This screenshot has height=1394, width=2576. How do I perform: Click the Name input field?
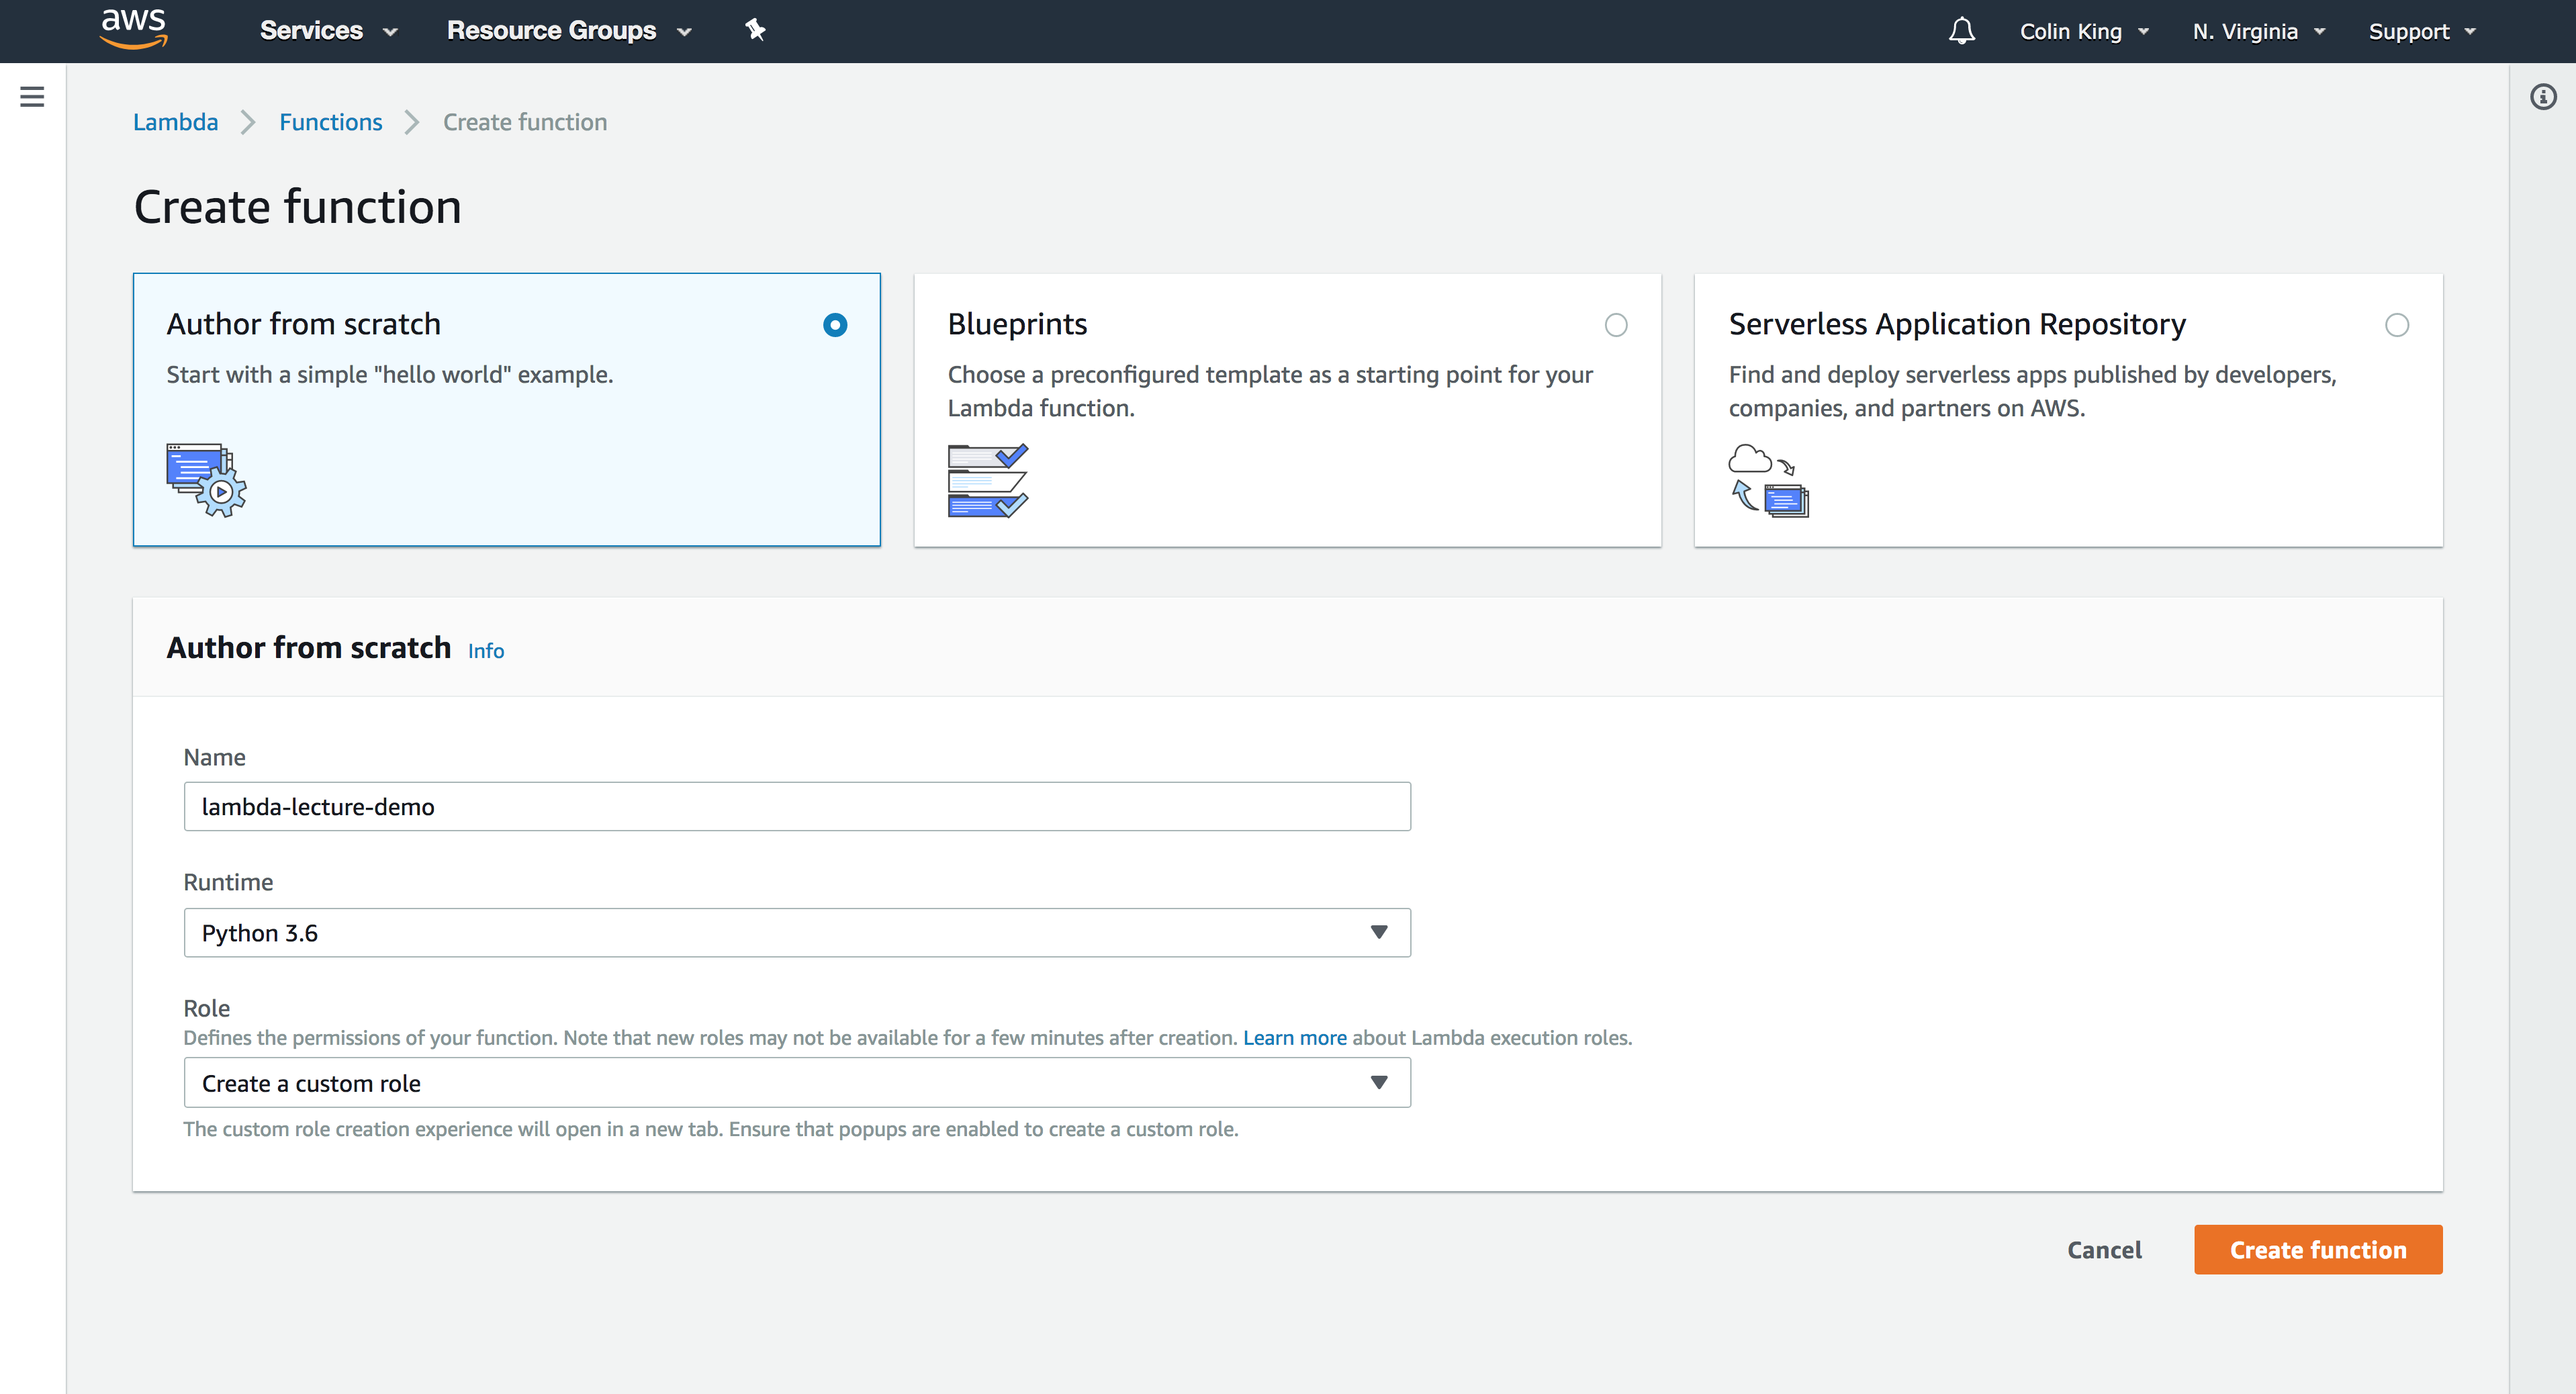pos(797,806)
